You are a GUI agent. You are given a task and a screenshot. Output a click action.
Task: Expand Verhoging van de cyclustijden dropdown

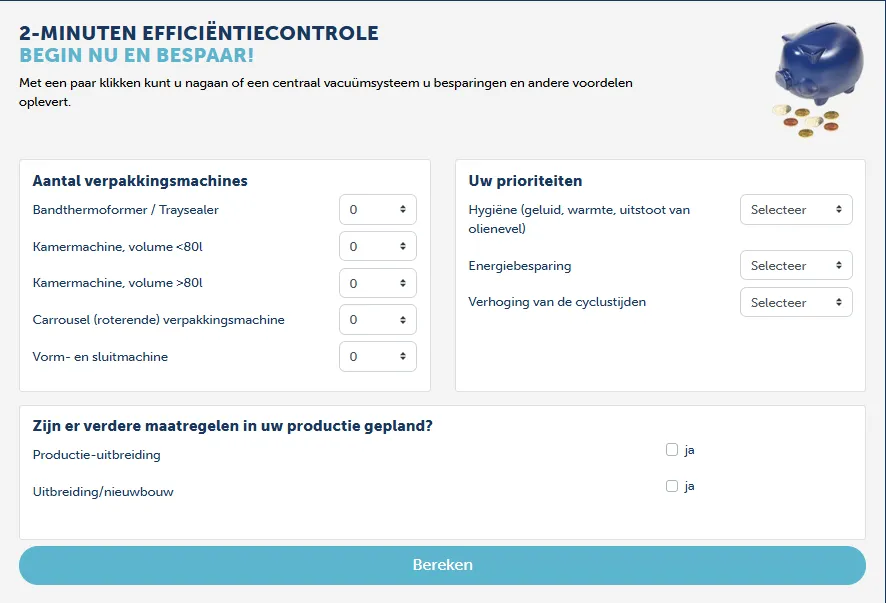796,302
